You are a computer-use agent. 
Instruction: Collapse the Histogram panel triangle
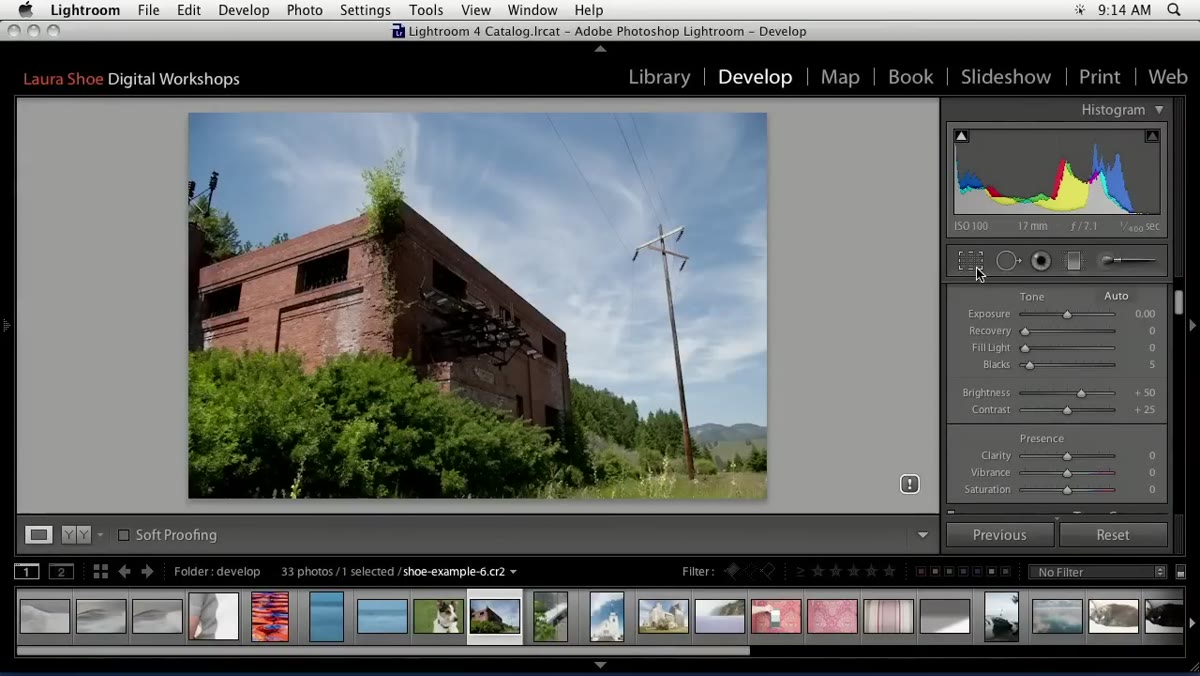pyautogui.click(x=1159, y=110)
